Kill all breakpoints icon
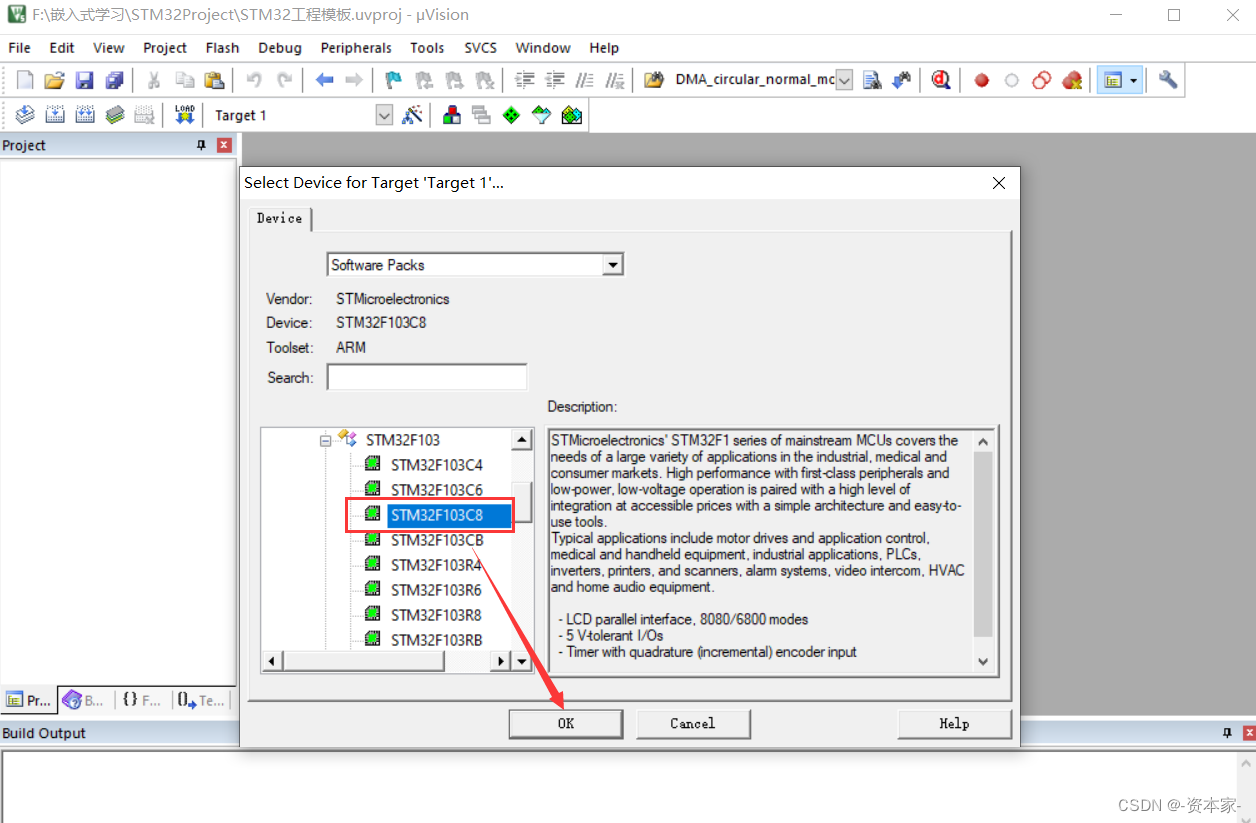 pyautogui.click(x=1072, y=80)
